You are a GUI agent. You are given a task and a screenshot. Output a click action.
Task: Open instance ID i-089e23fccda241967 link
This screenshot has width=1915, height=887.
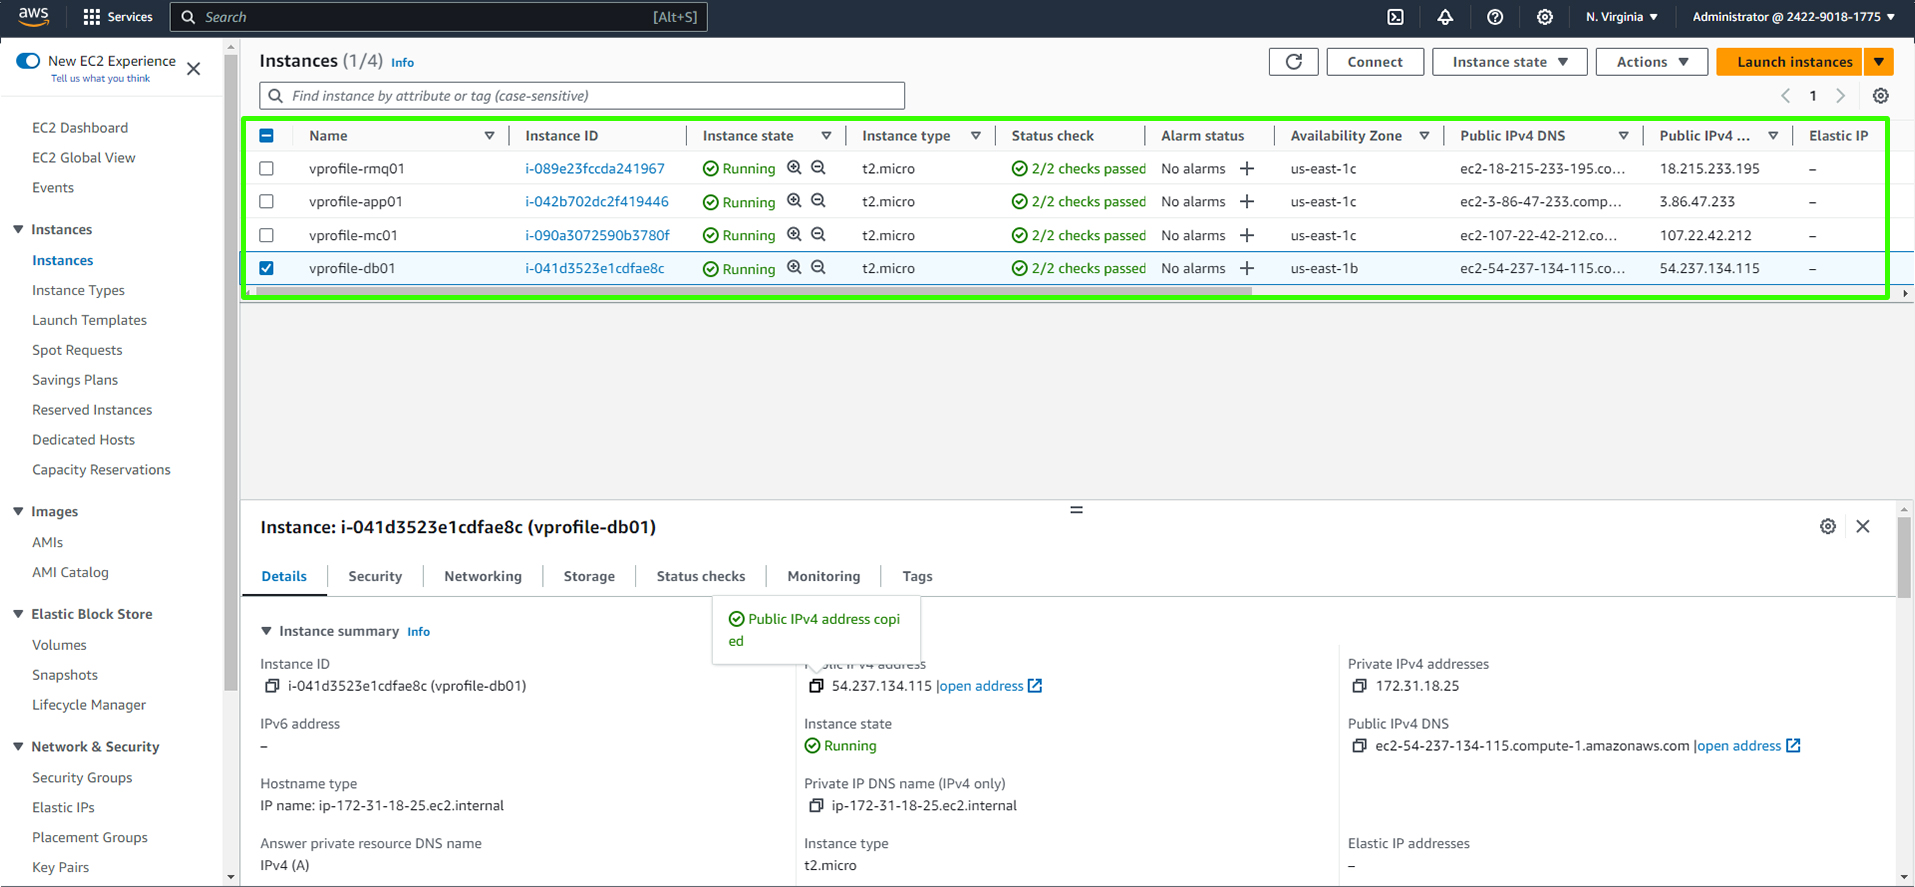595,169
